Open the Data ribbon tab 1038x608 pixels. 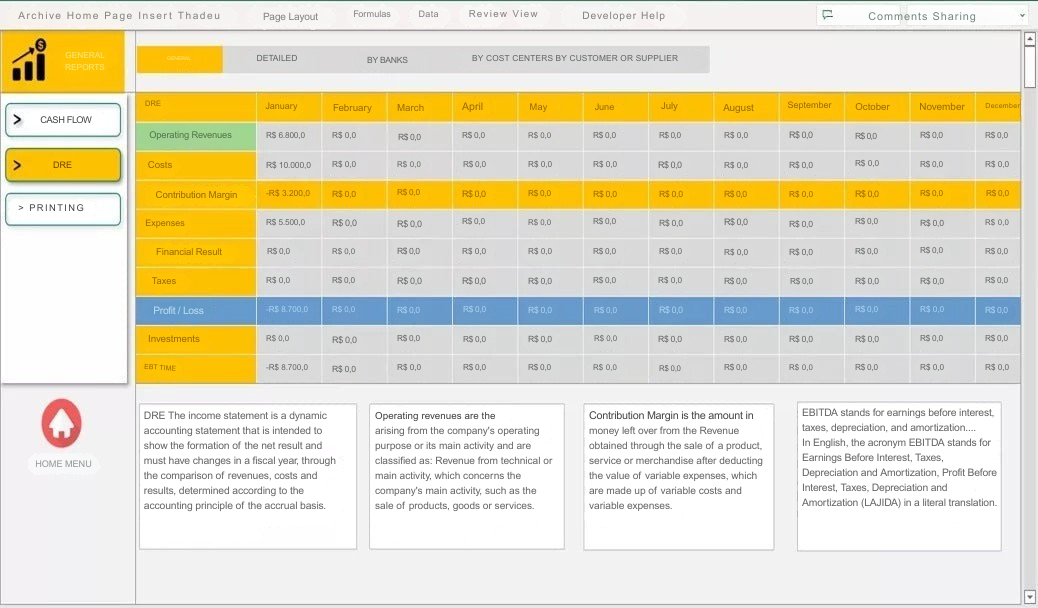[428, 15]
